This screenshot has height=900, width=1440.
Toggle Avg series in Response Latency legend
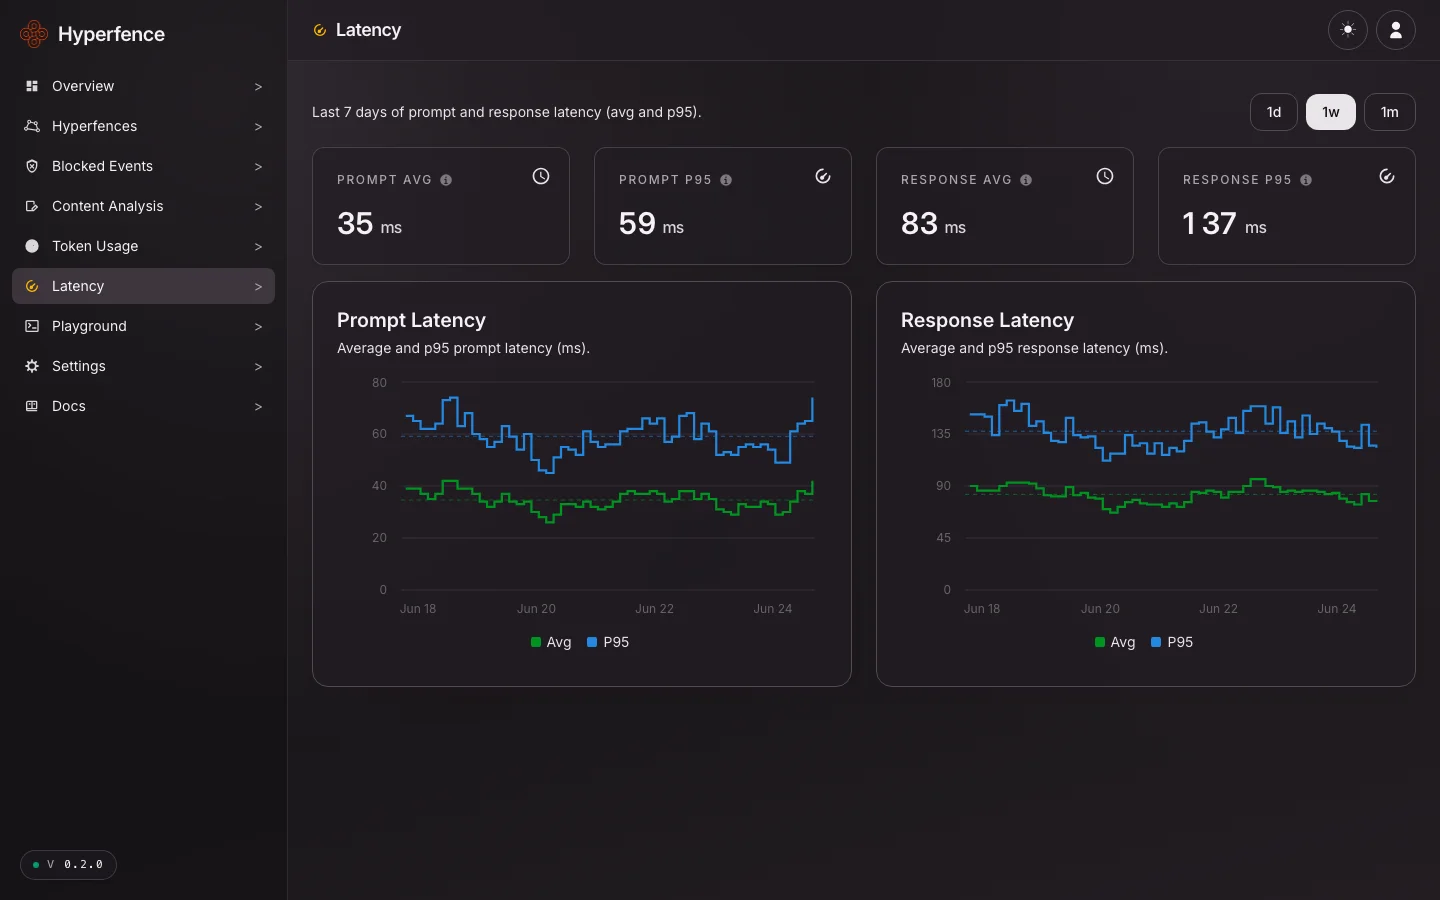tap(1115, 642)
